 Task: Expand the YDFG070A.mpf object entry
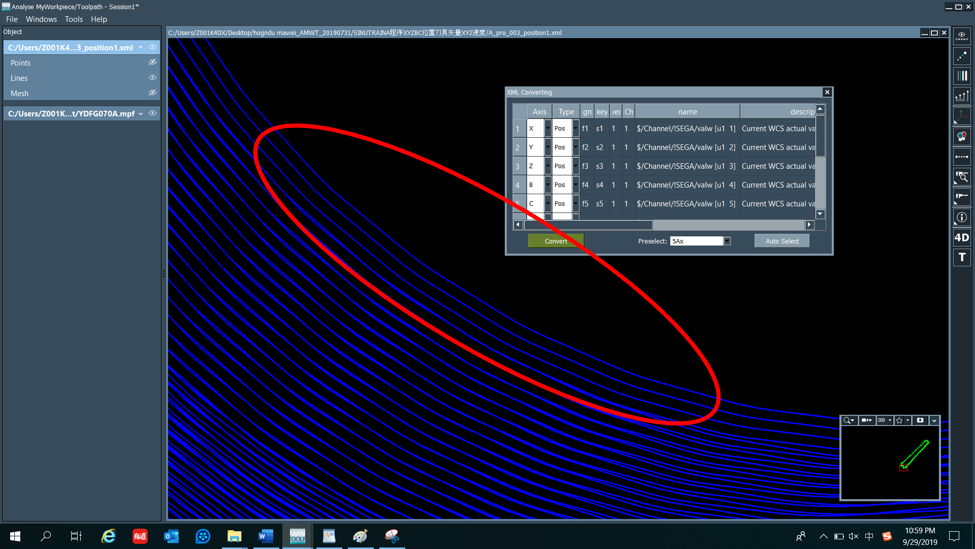click(141, 114)
